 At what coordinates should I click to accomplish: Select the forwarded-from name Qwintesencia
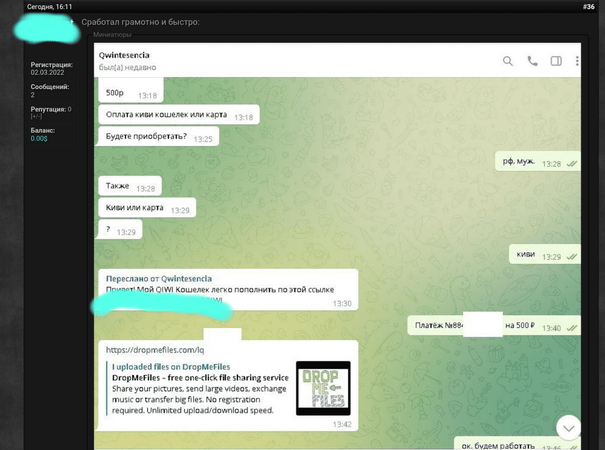186,279
